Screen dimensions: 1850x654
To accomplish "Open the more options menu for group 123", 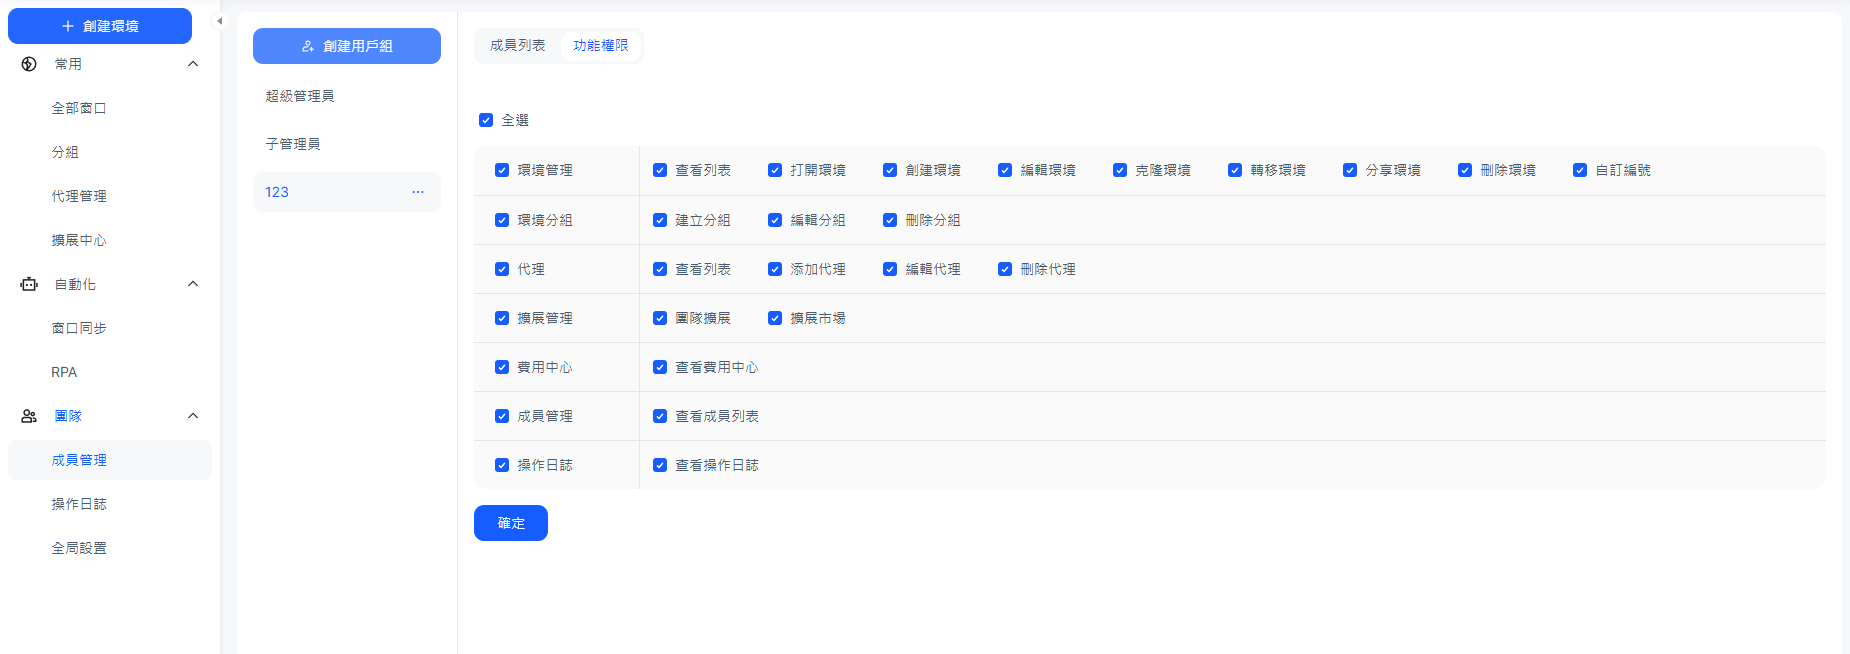I will click(418, 192).
